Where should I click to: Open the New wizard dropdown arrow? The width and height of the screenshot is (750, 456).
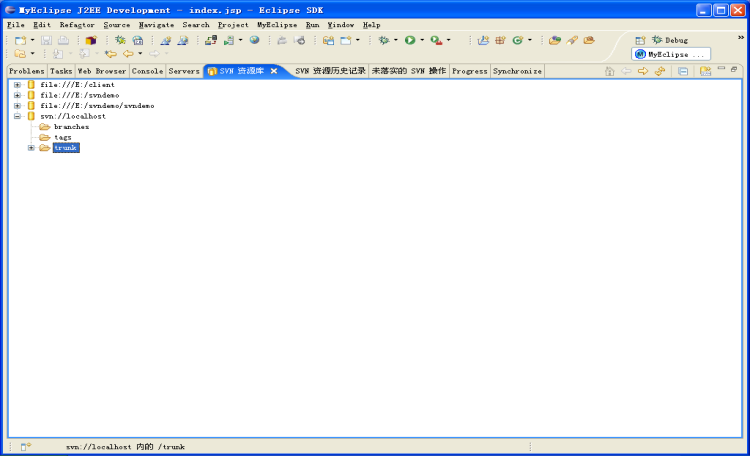pos(33,40)
